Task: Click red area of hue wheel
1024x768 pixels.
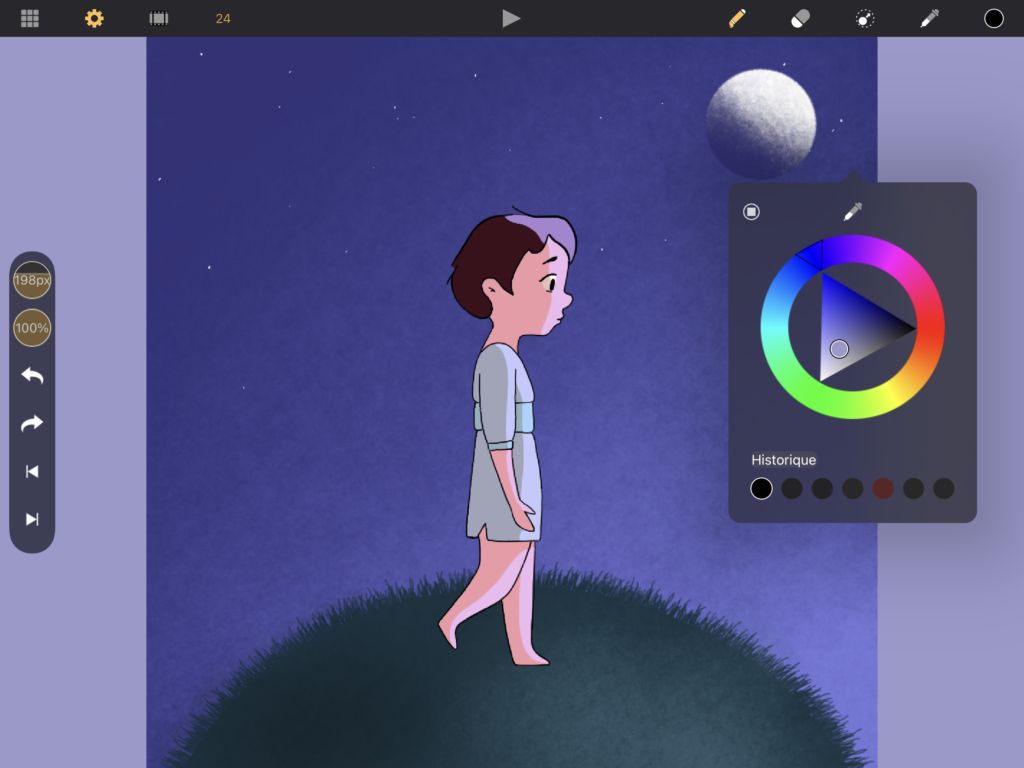Action: coord(930,327)
